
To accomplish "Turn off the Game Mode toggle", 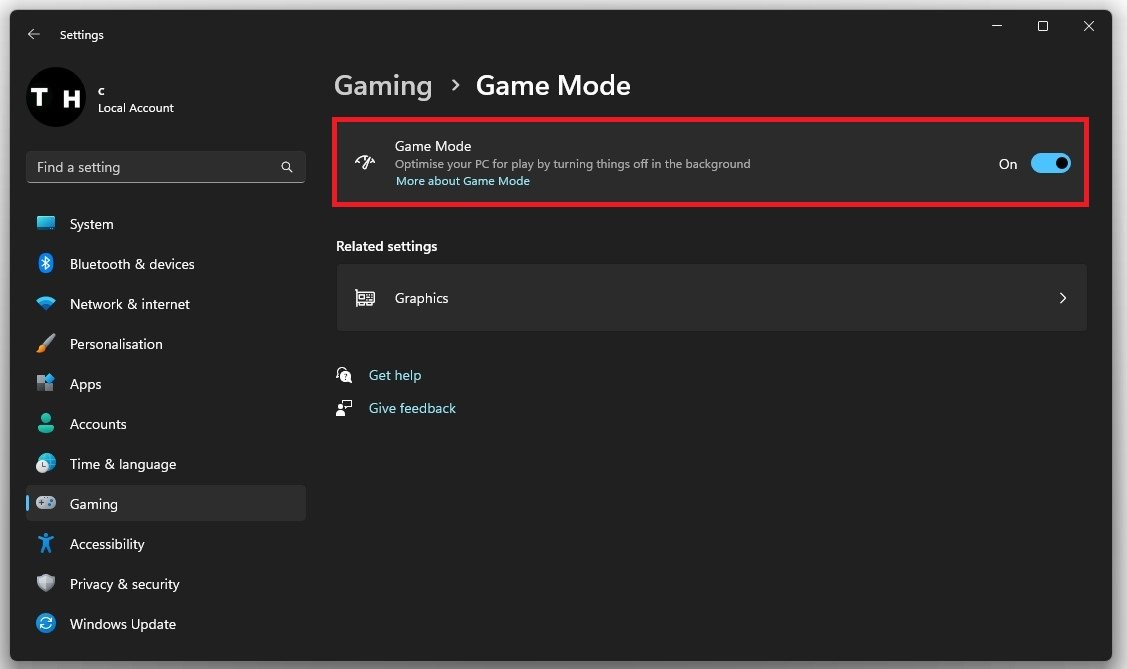I will (x=1050, y=164).
